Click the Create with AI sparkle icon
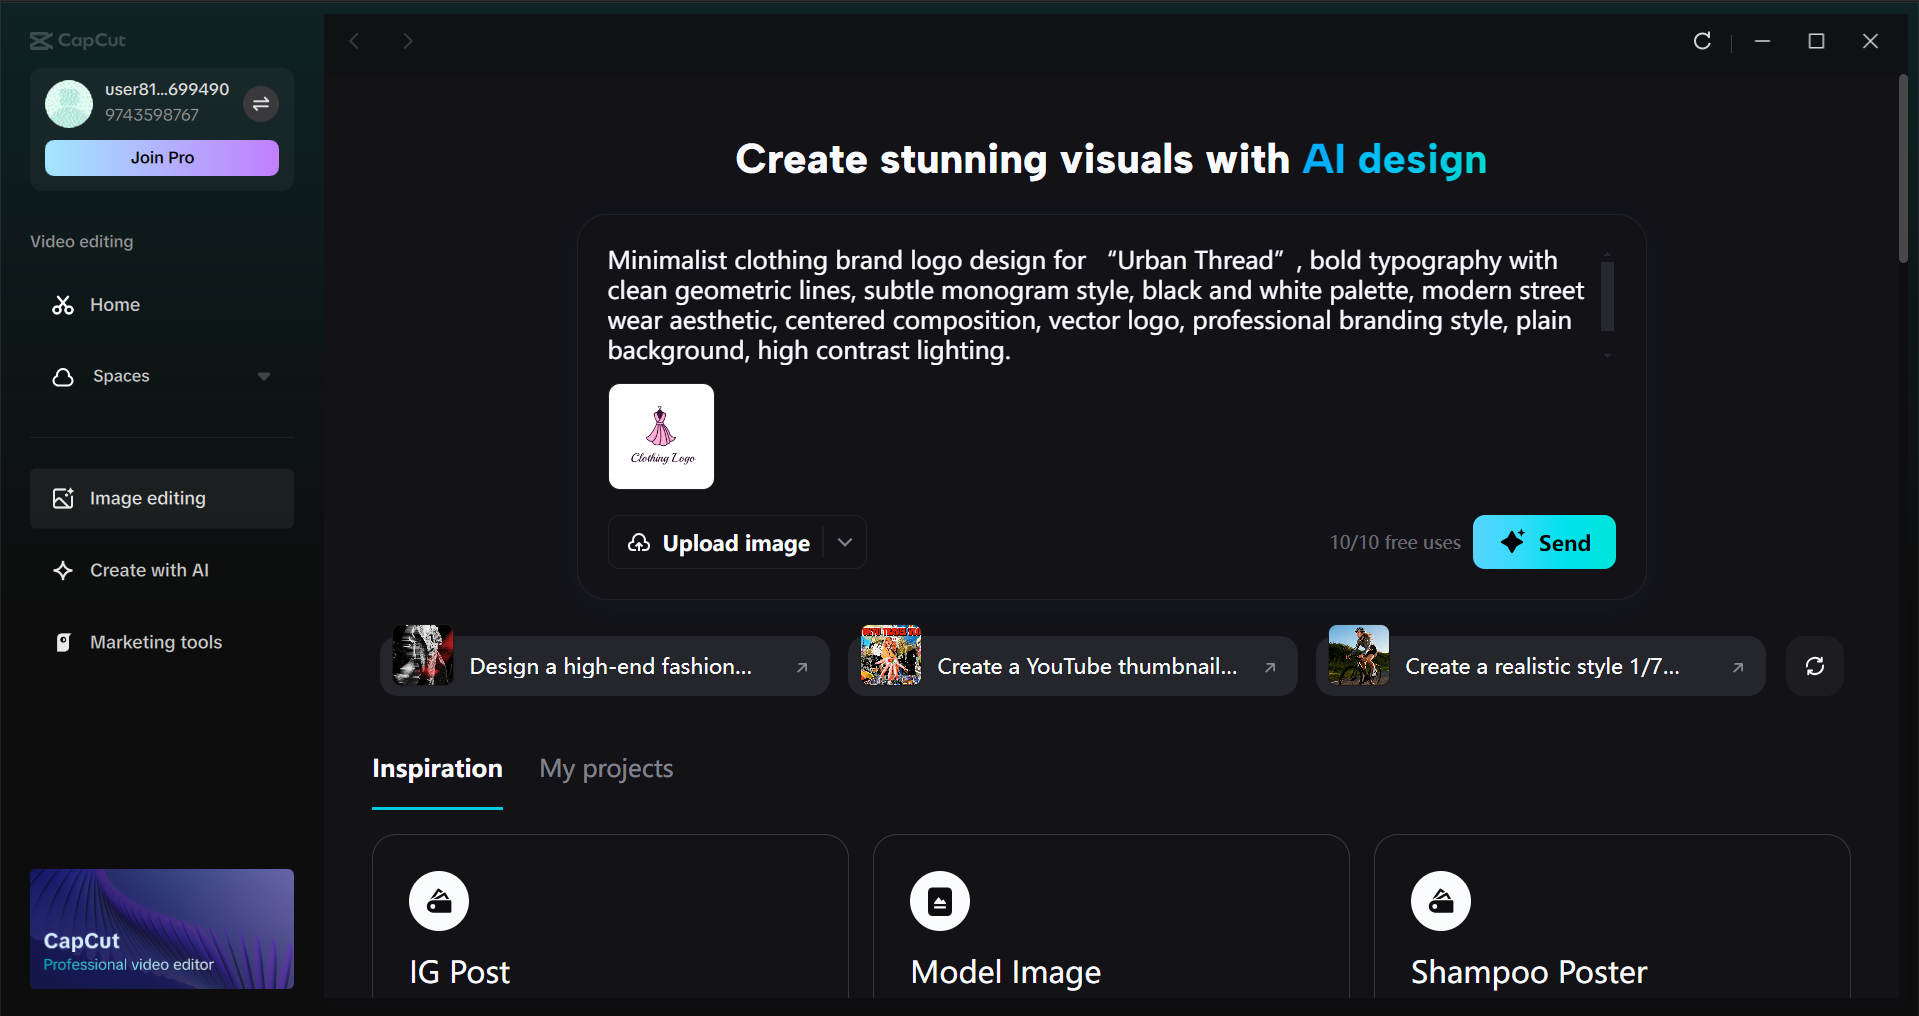 tap(63, 570)
